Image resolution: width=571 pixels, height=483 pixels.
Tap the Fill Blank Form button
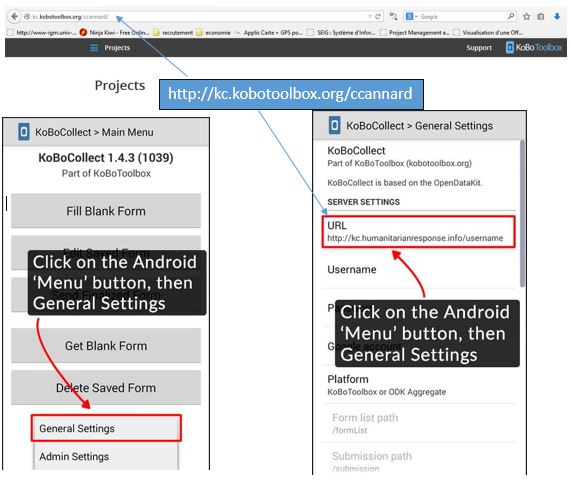[106, 211]
